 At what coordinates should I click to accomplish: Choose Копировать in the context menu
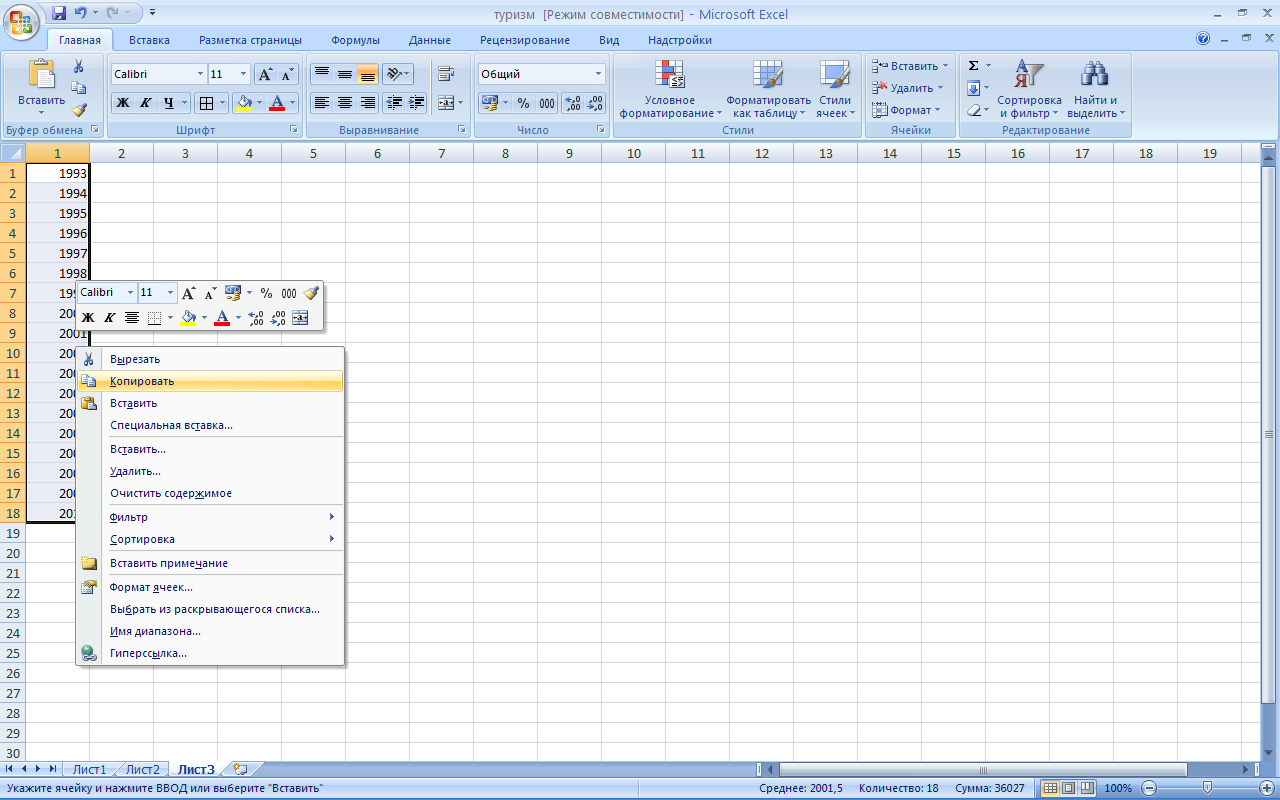[x=210, y=381]
